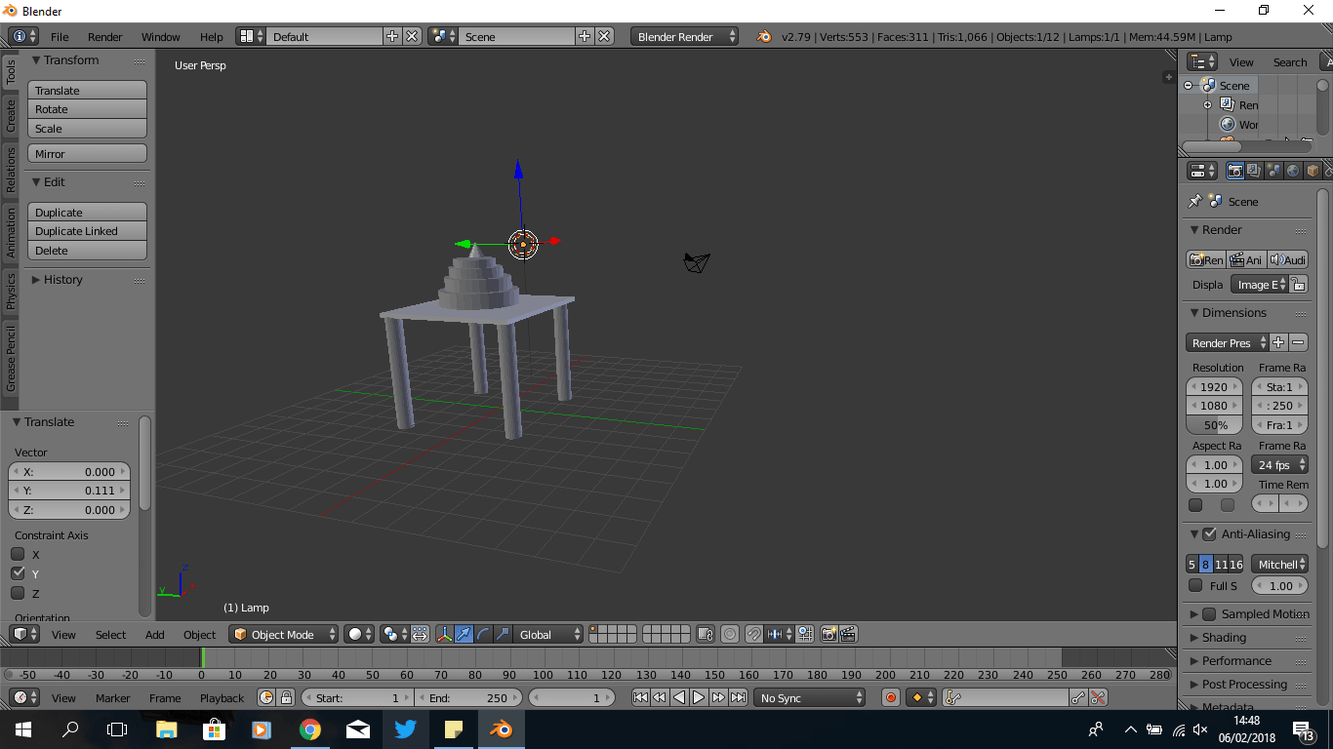1333x749 pixels.
Task: Open the Render menu in top bar
Action: coord(104,36)
